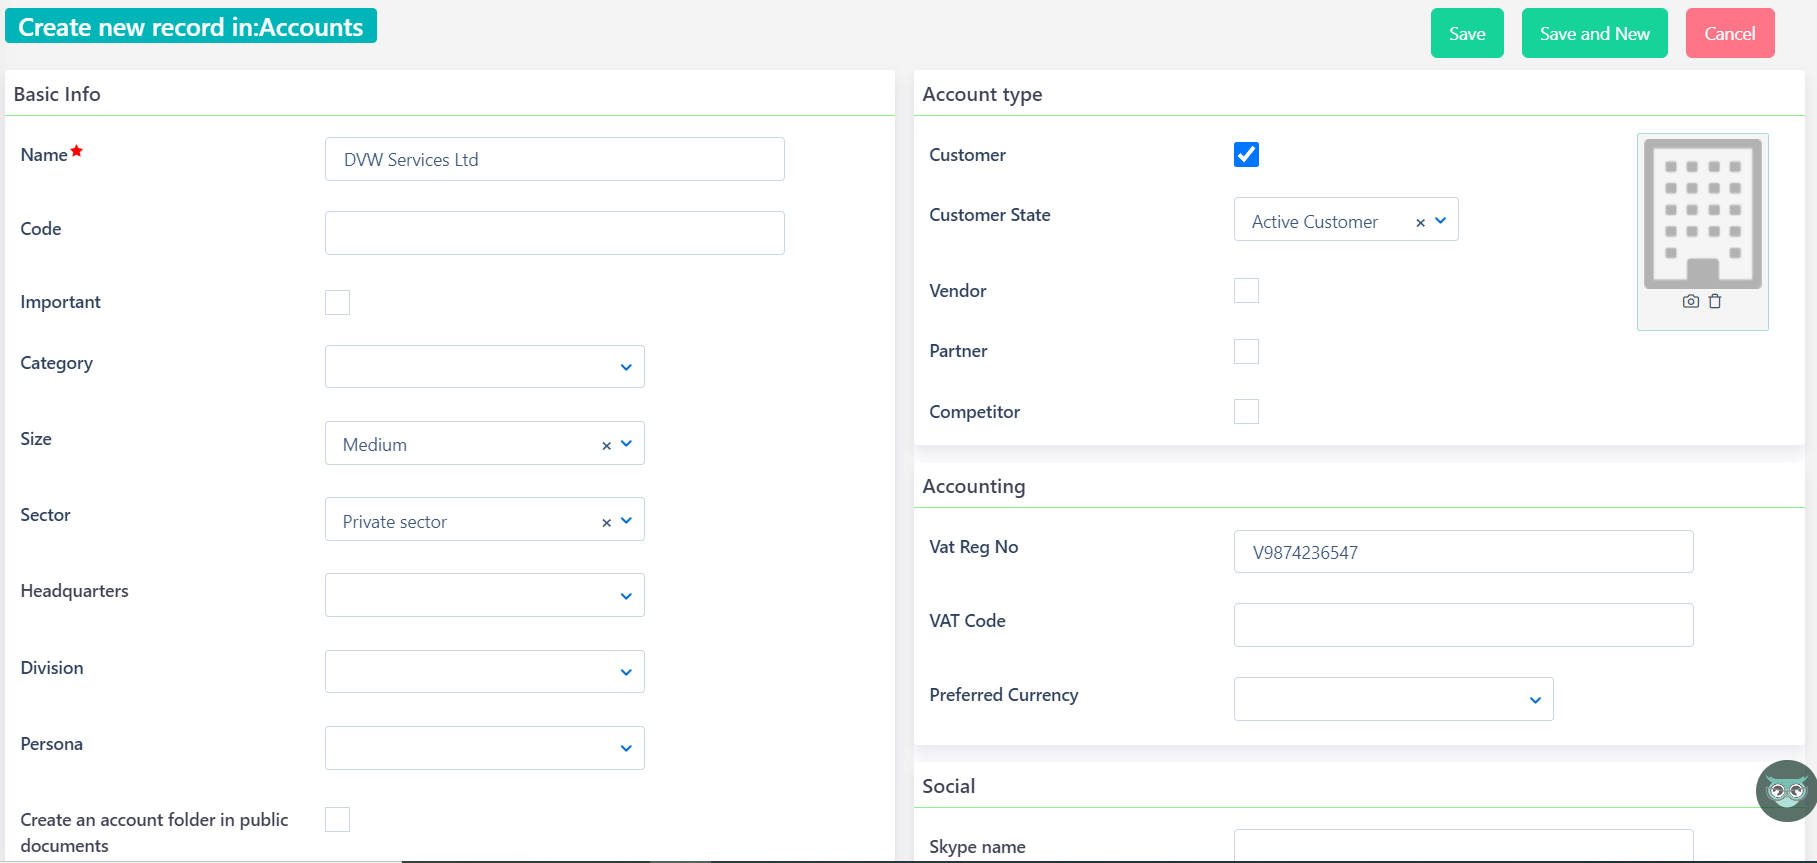Click the Account type section heading
This screenshot has height=863, width=1817.
(x=982, y=94)
